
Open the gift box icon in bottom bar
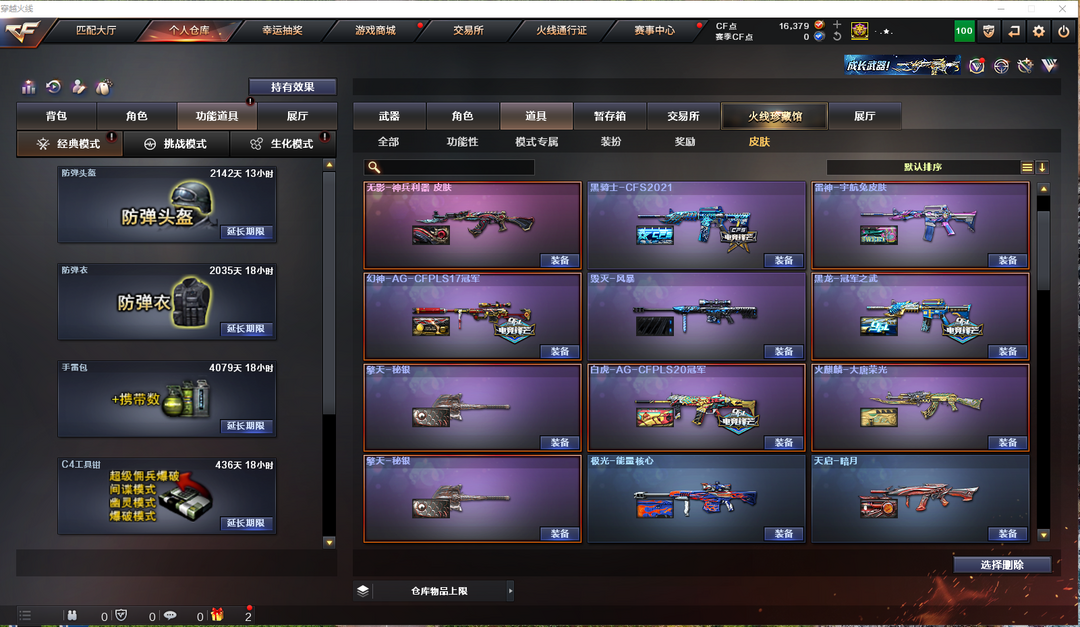[217, 615]
